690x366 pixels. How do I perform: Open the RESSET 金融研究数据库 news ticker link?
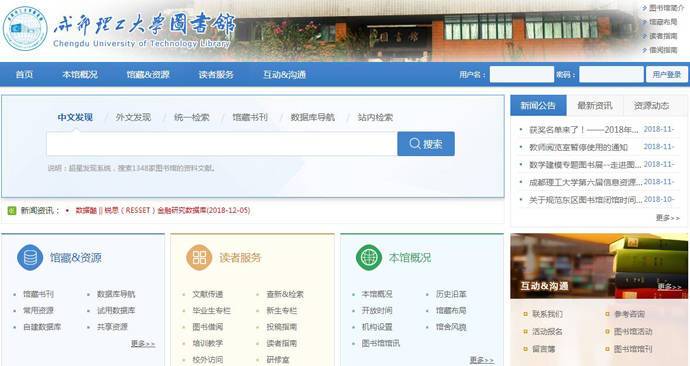[163, 211]
